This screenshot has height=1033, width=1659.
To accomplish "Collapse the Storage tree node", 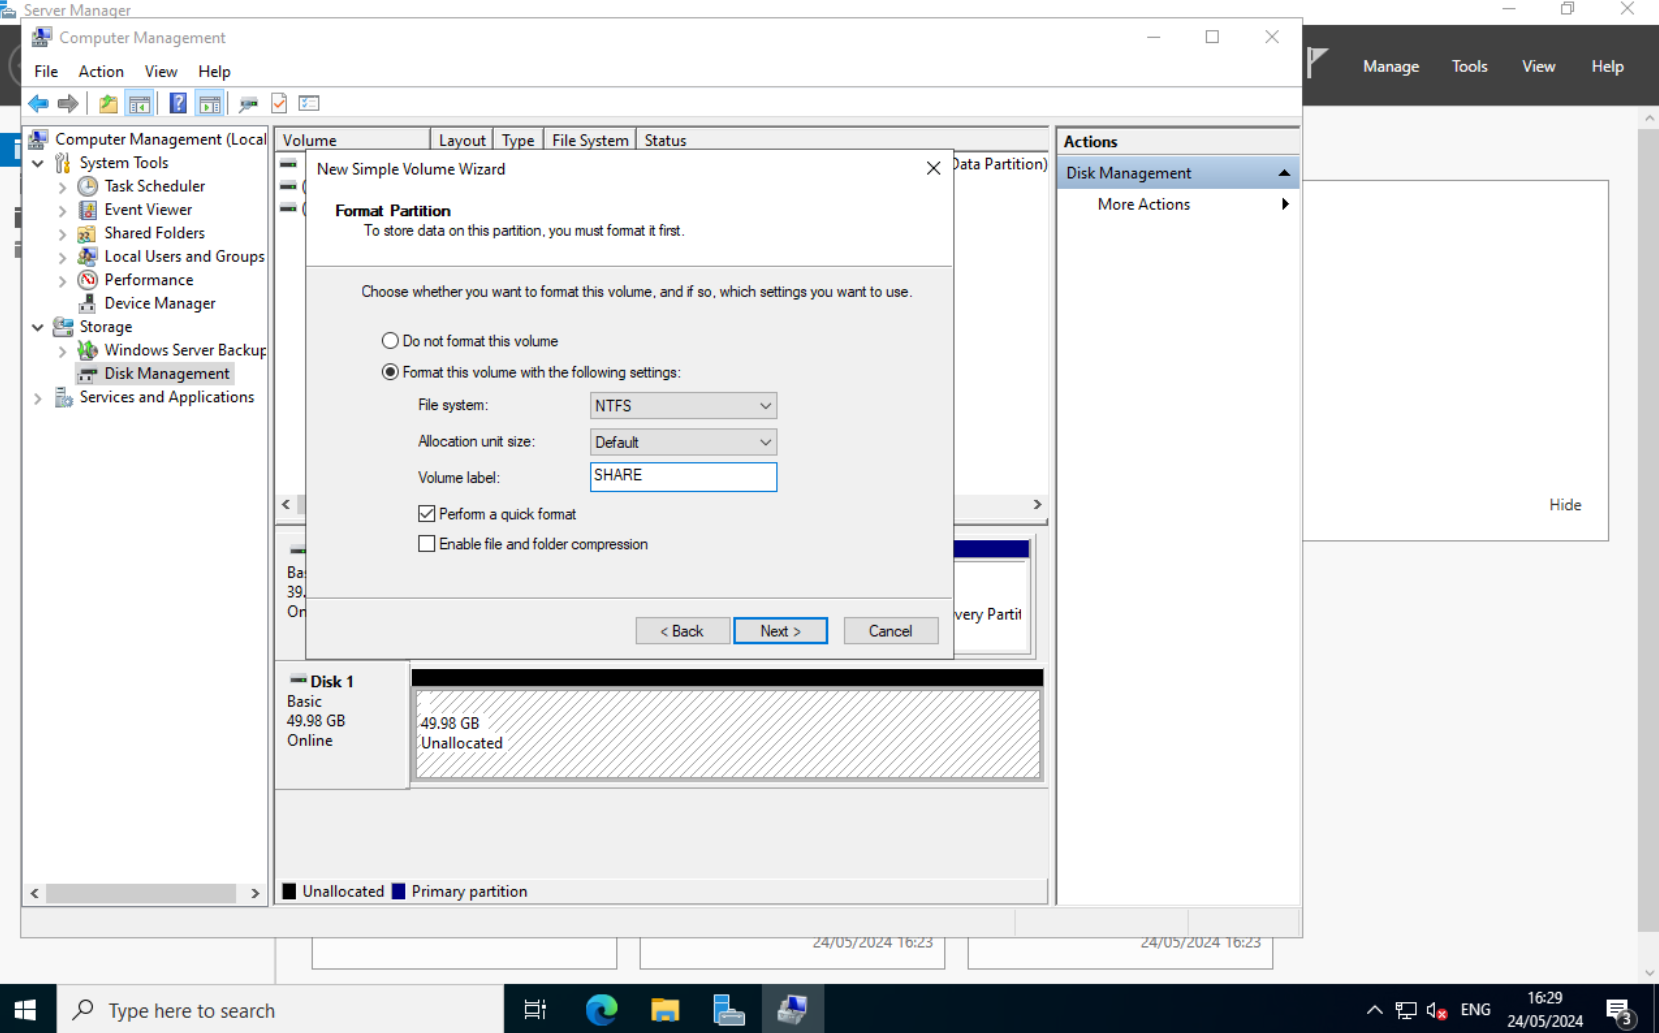I will tap(38, 327).
